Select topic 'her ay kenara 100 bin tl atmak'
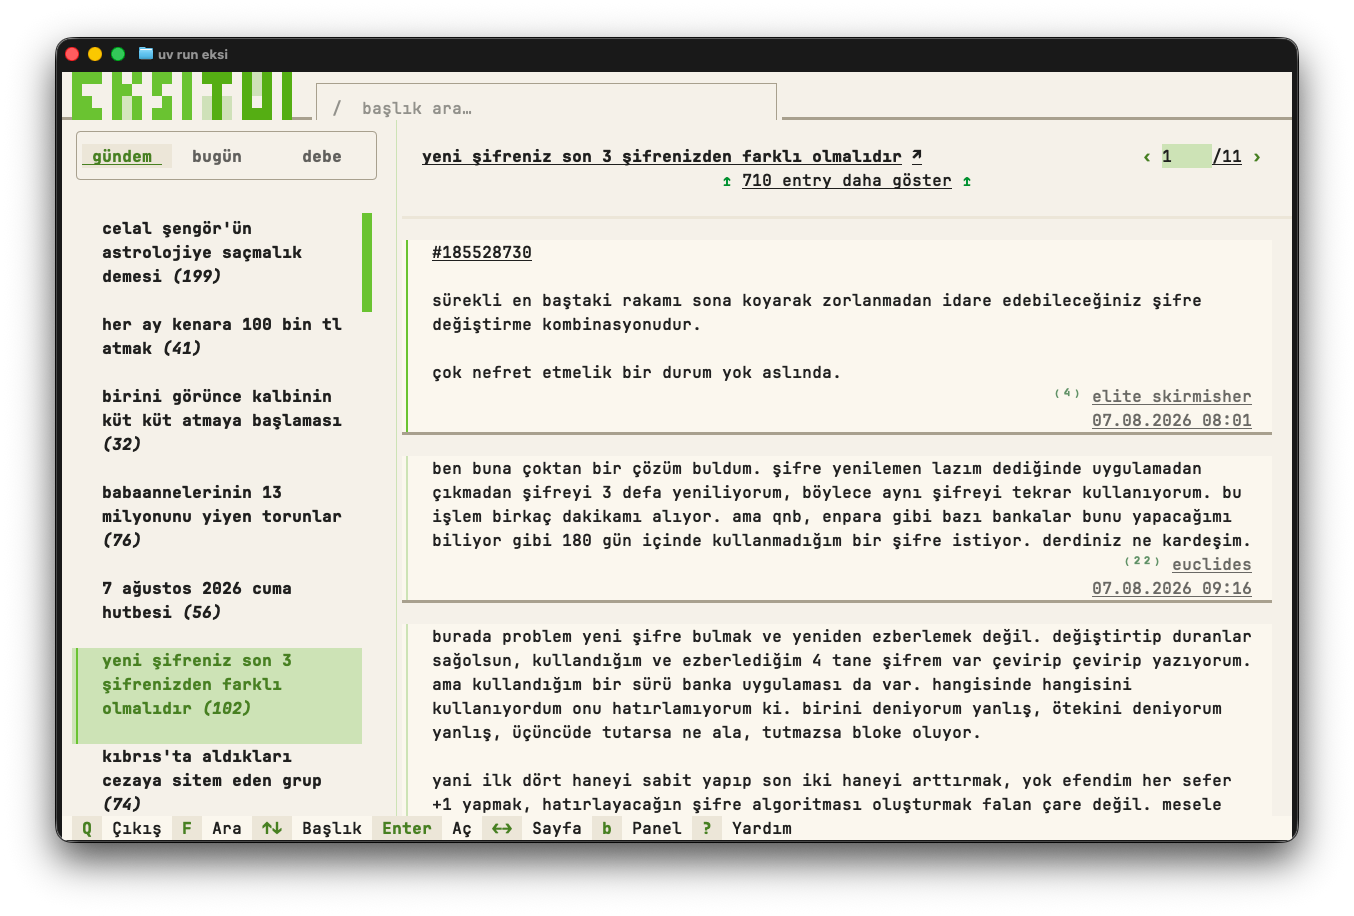The height and width of the screenshot is (916, 1354). click(217, 336)
